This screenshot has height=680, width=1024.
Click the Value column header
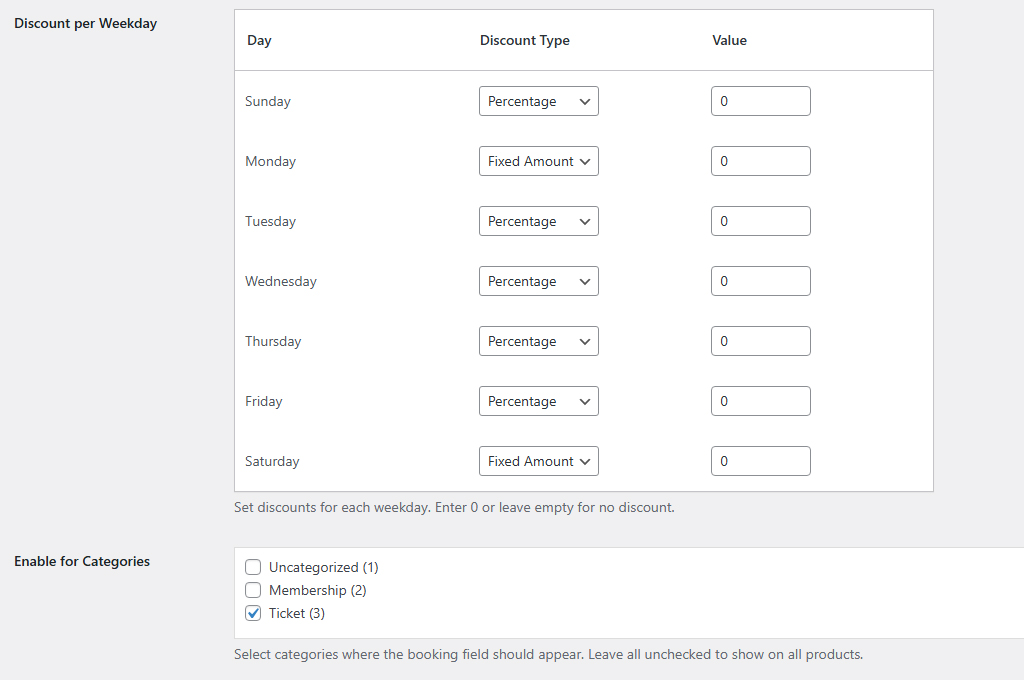pyautogui.click(x=729, y=40)
